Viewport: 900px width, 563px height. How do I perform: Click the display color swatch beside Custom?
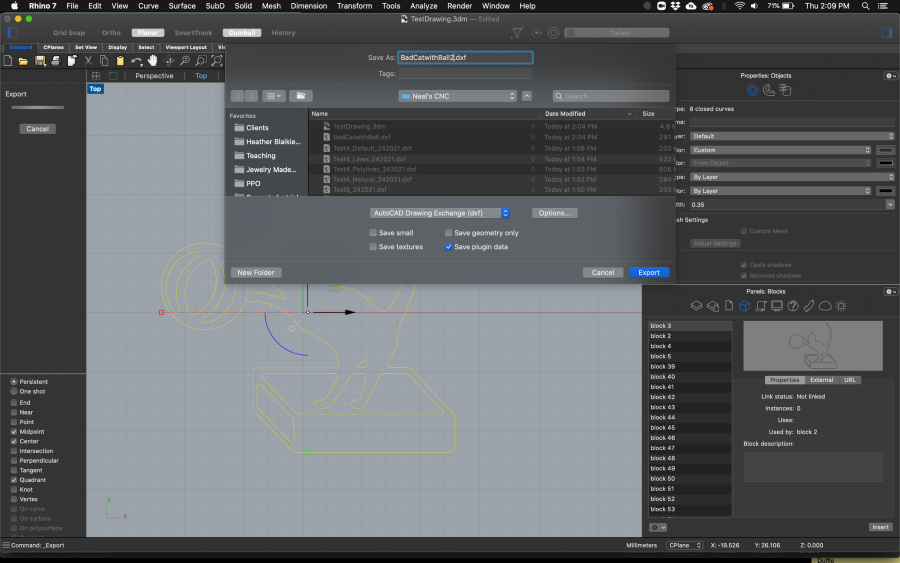(885, 150)
